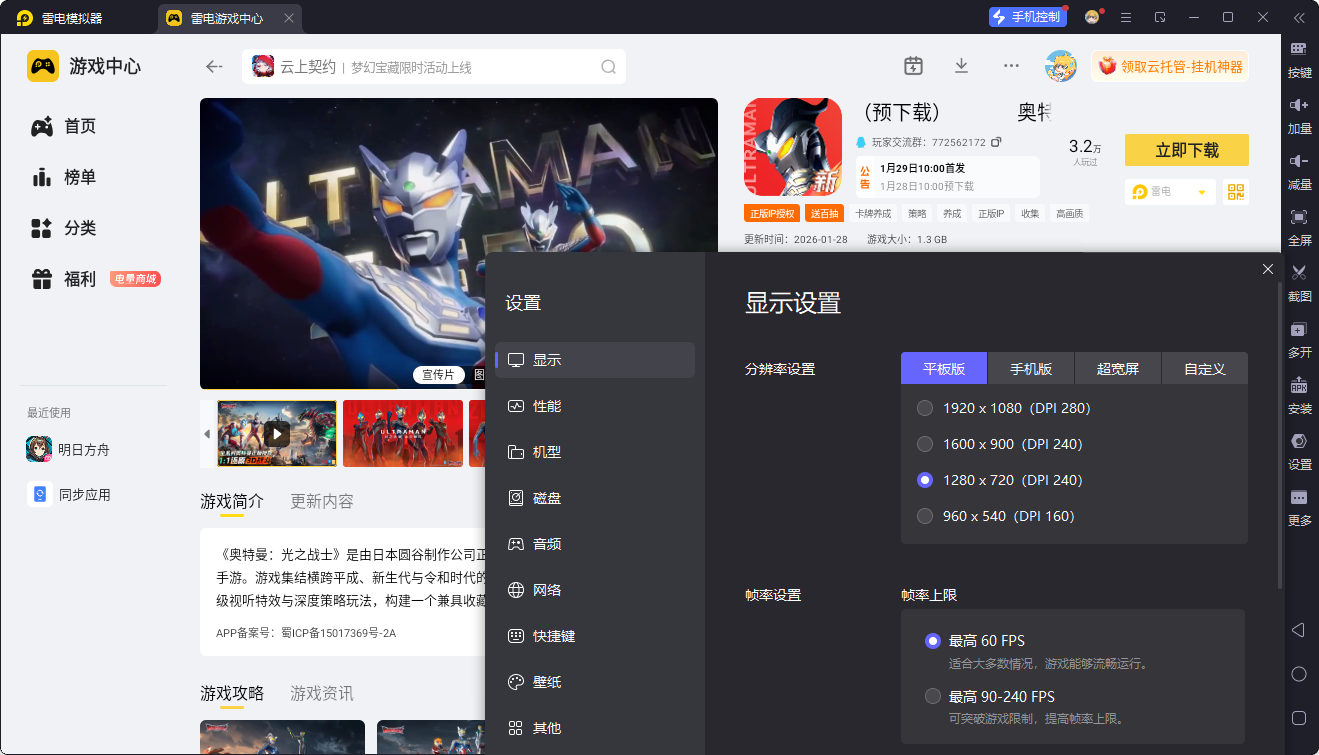Open the title bar hamburger menu
The image size is (1319, 755).
(x=1126, y=17)
